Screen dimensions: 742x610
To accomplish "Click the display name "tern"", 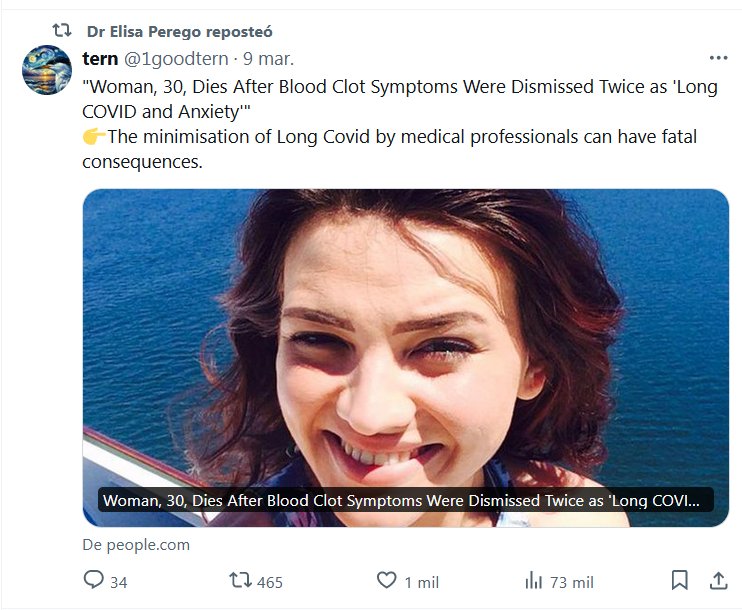I will pyautogui.click(x=101, y=59).
